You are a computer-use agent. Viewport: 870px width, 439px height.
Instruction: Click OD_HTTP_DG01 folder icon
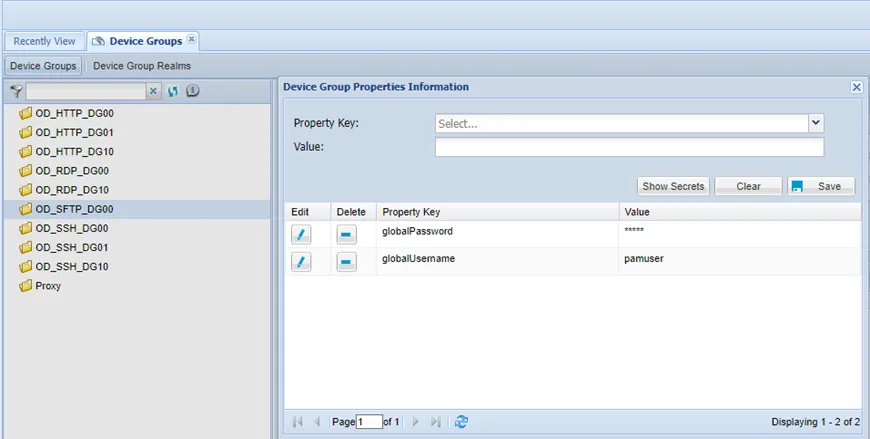[26, 133]
